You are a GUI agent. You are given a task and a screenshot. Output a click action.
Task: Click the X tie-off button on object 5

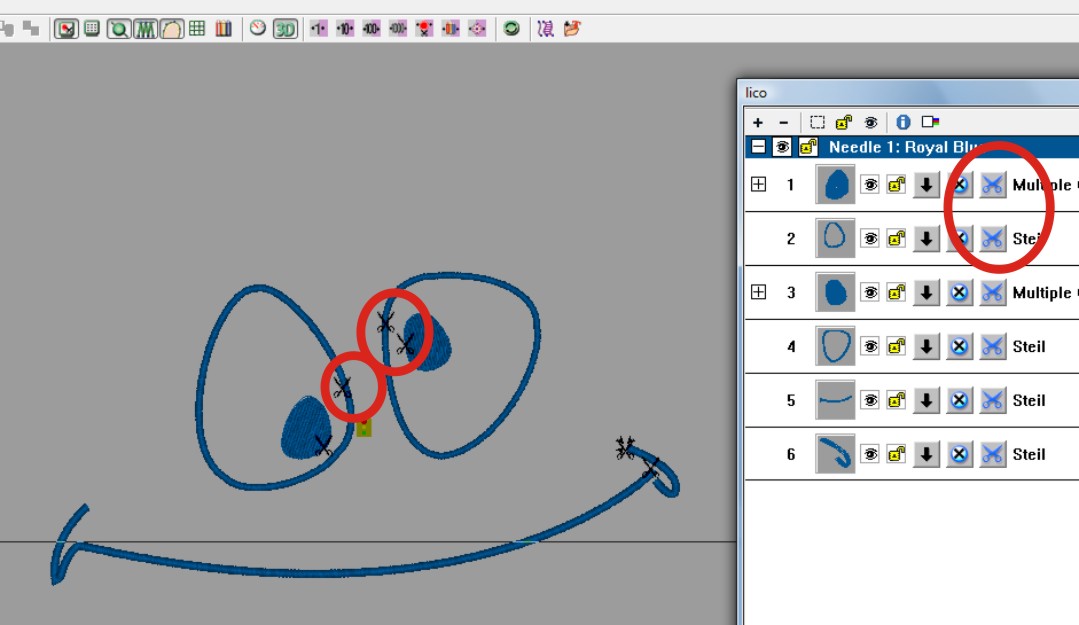click(959, 400)
